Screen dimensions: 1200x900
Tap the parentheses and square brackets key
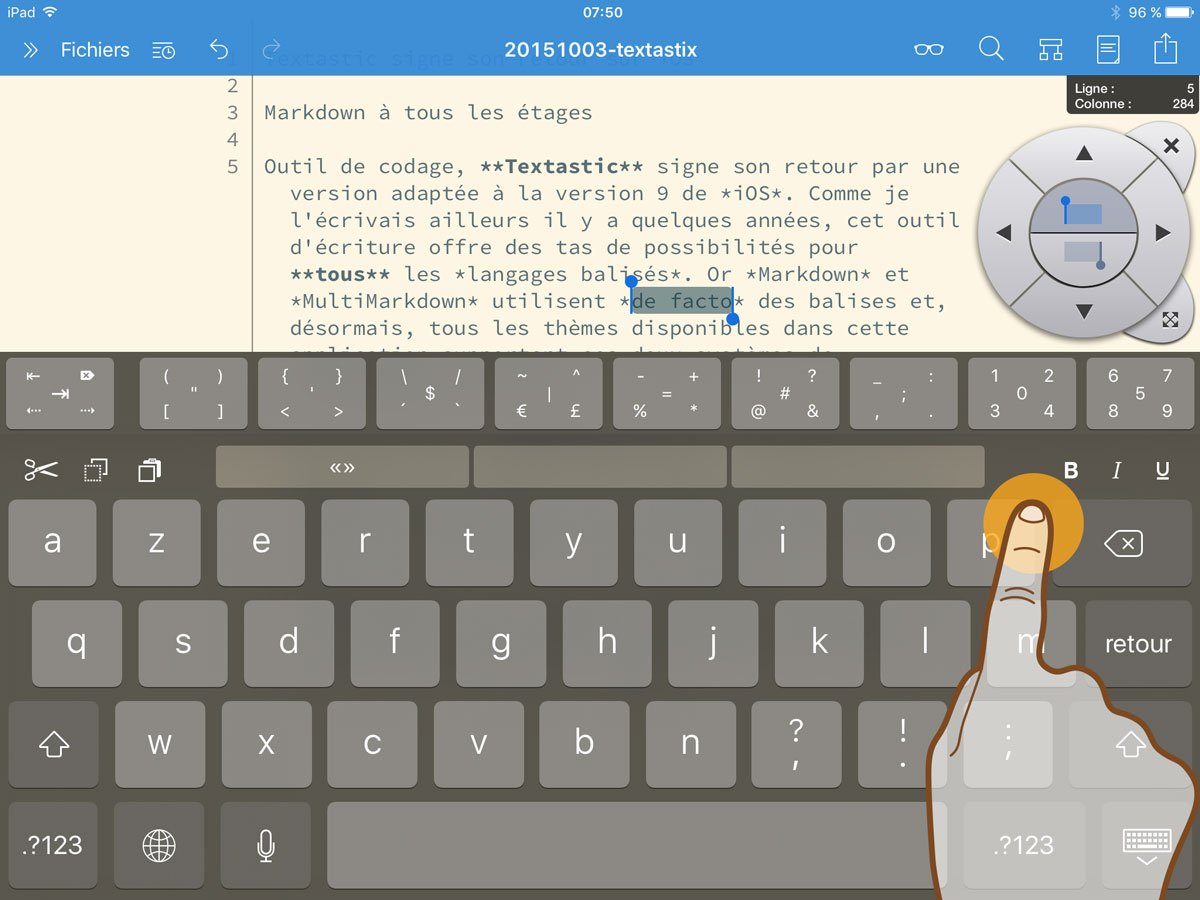coord(193,393)
